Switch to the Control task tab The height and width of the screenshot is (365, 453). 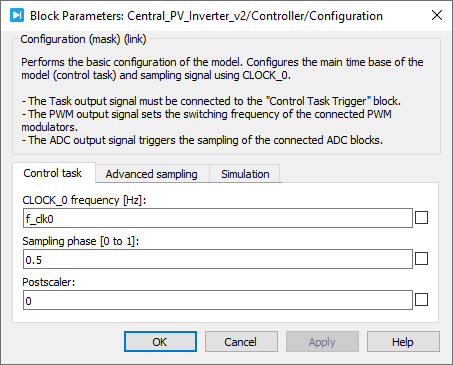[x=53, y=173]
